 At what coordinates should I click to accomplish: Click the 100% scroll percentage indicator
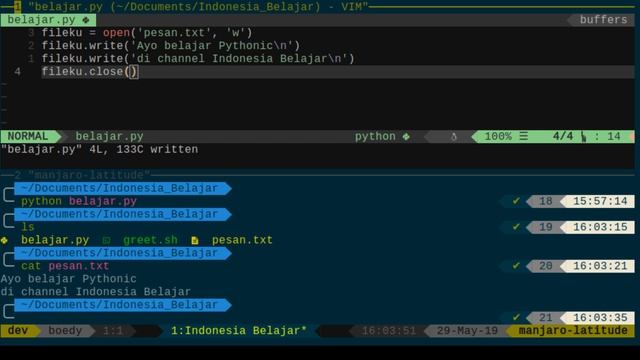point(498,136)
